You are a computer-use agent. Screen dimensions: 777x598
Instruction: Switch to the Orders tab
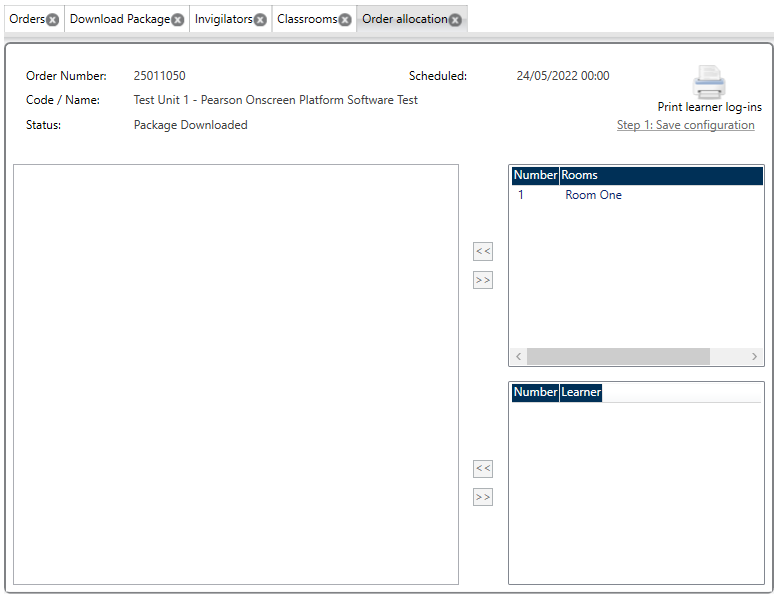(26, 19)
